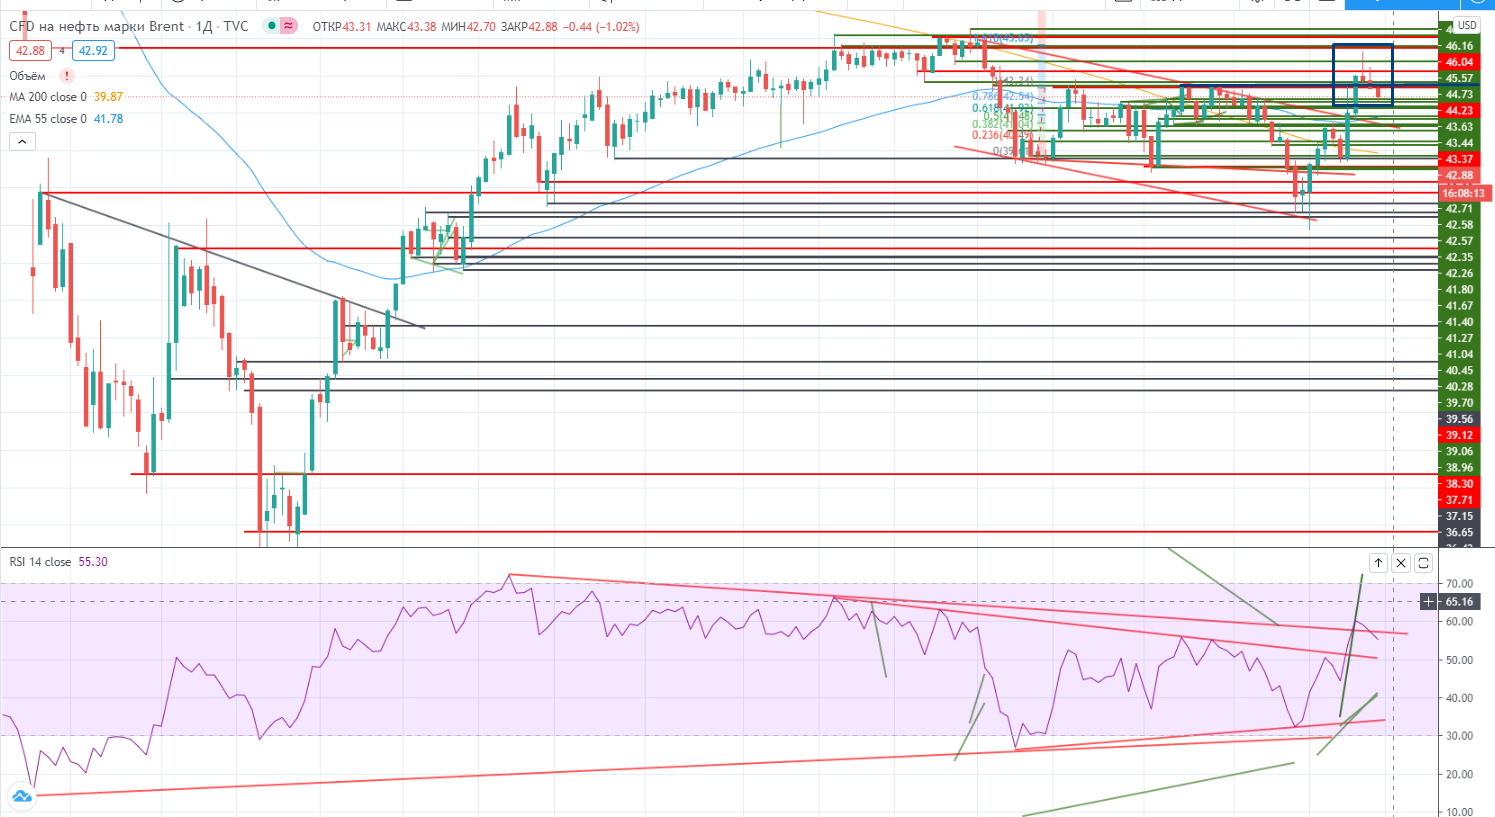1495x817 pixels.
Task: Click the RSI value 55.30
Action: tap(93, 562)
